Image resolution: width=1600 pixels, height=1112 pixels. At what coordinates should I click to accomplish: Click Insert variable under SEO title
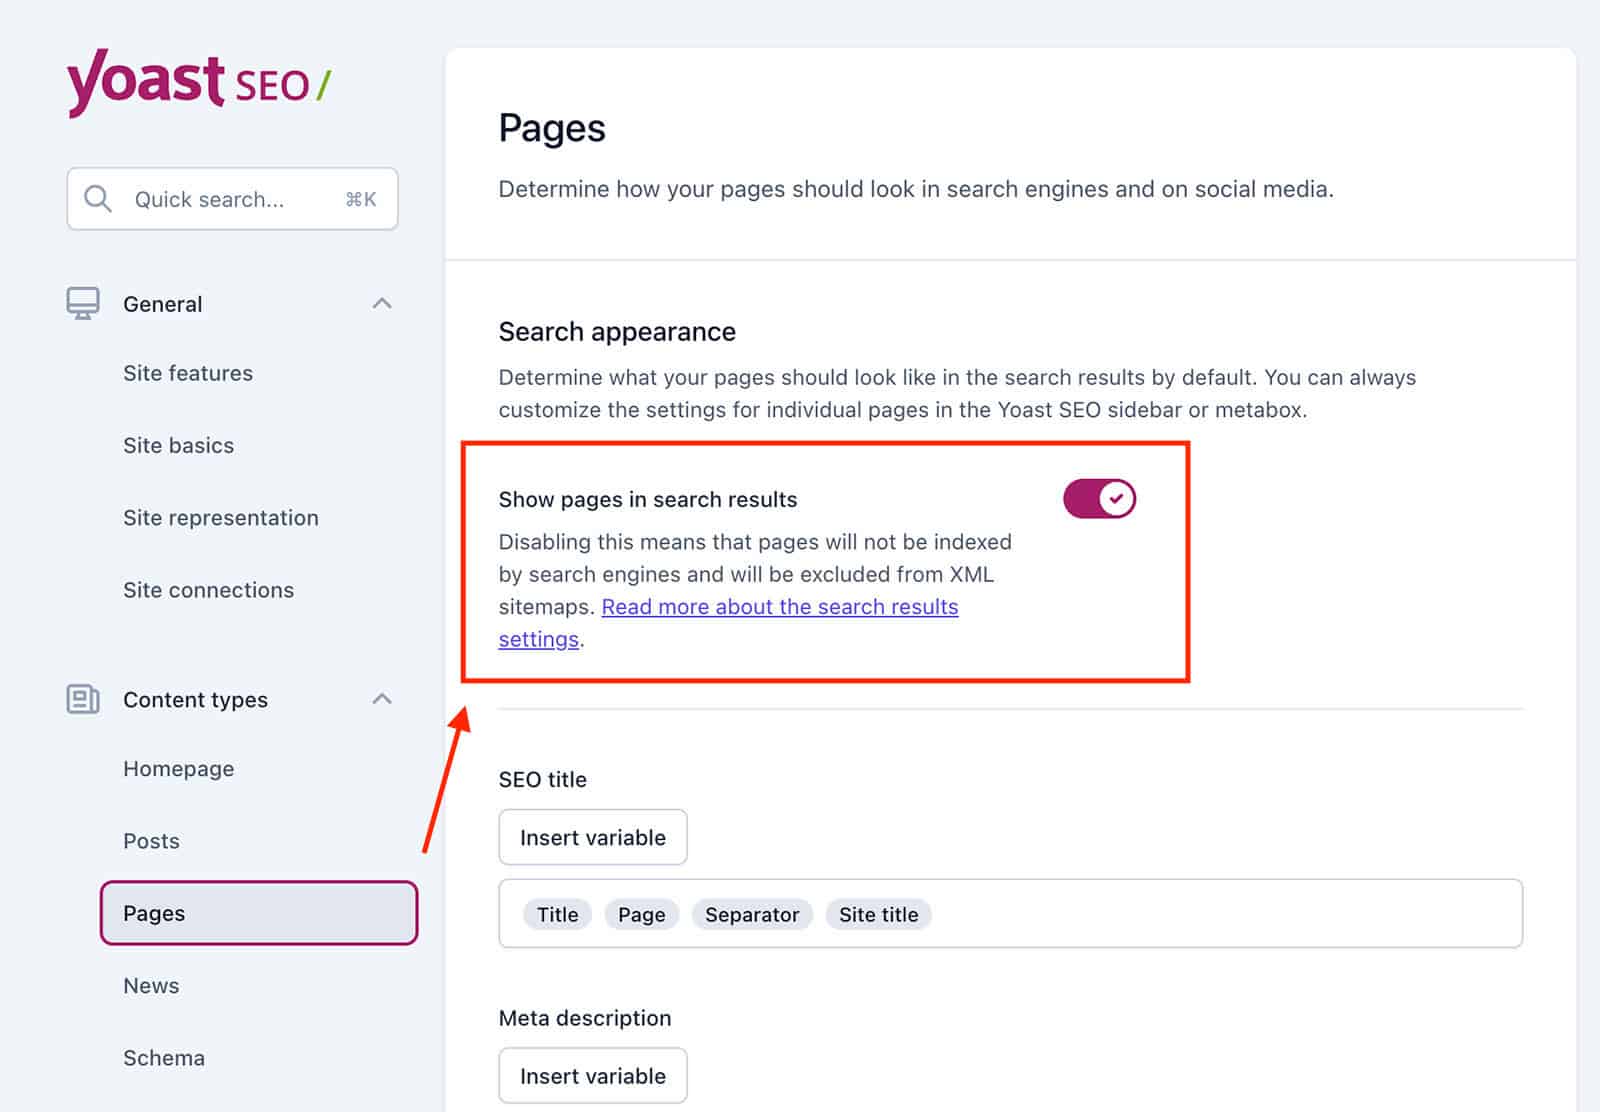592,837
